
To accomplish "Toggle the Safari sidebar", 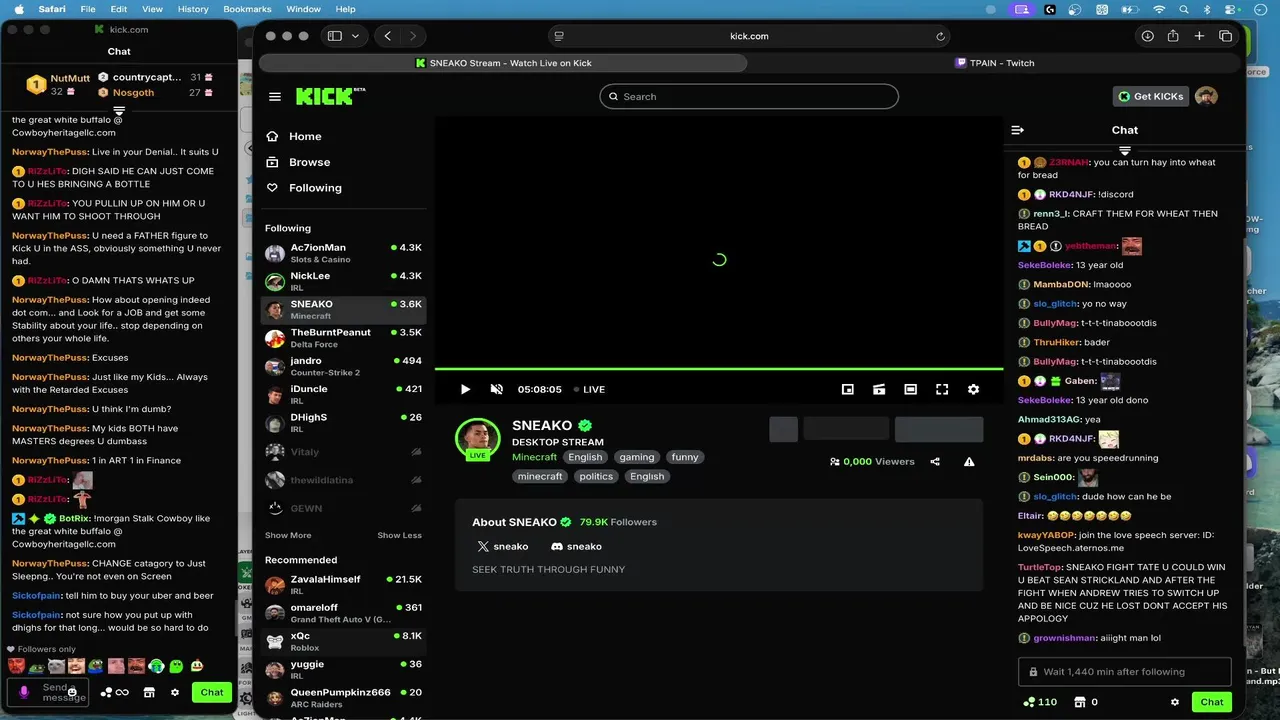I will click(x=335, y=36).
